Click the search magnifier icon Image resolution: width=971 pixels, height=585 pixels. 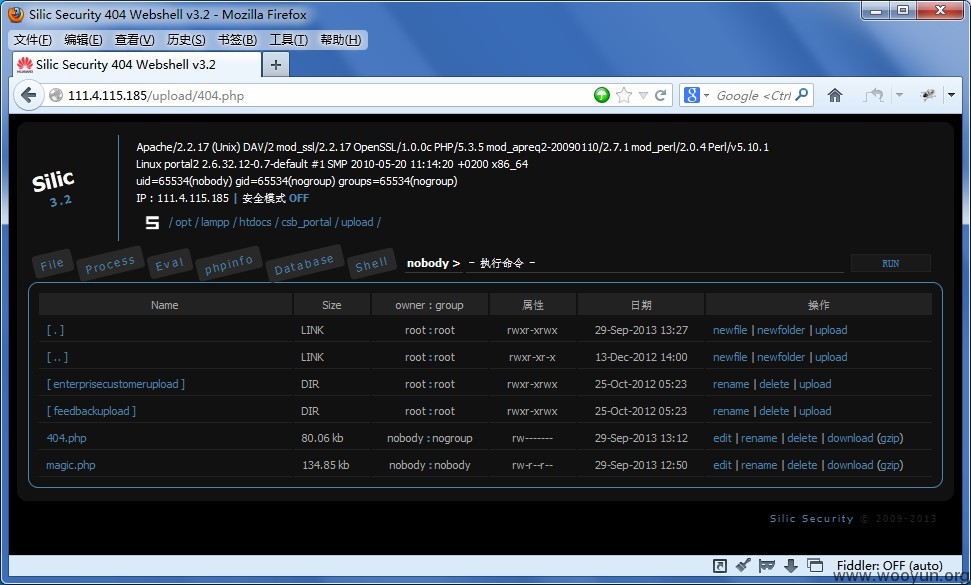802,95
